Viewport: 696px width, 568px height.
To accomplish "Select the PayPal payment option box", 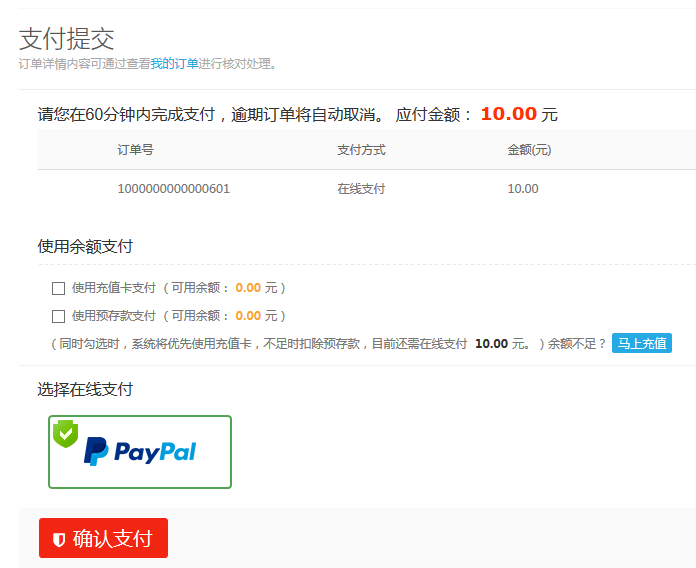I will point(140,452).
